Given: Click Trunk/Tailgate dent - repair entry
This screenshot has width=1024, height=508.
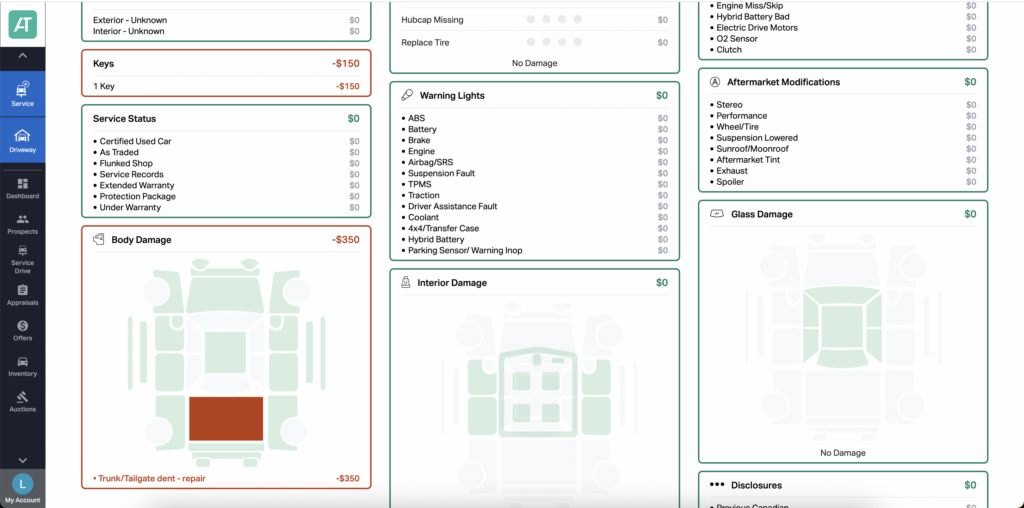Looking at the screenshot, I should click(226, 479).
